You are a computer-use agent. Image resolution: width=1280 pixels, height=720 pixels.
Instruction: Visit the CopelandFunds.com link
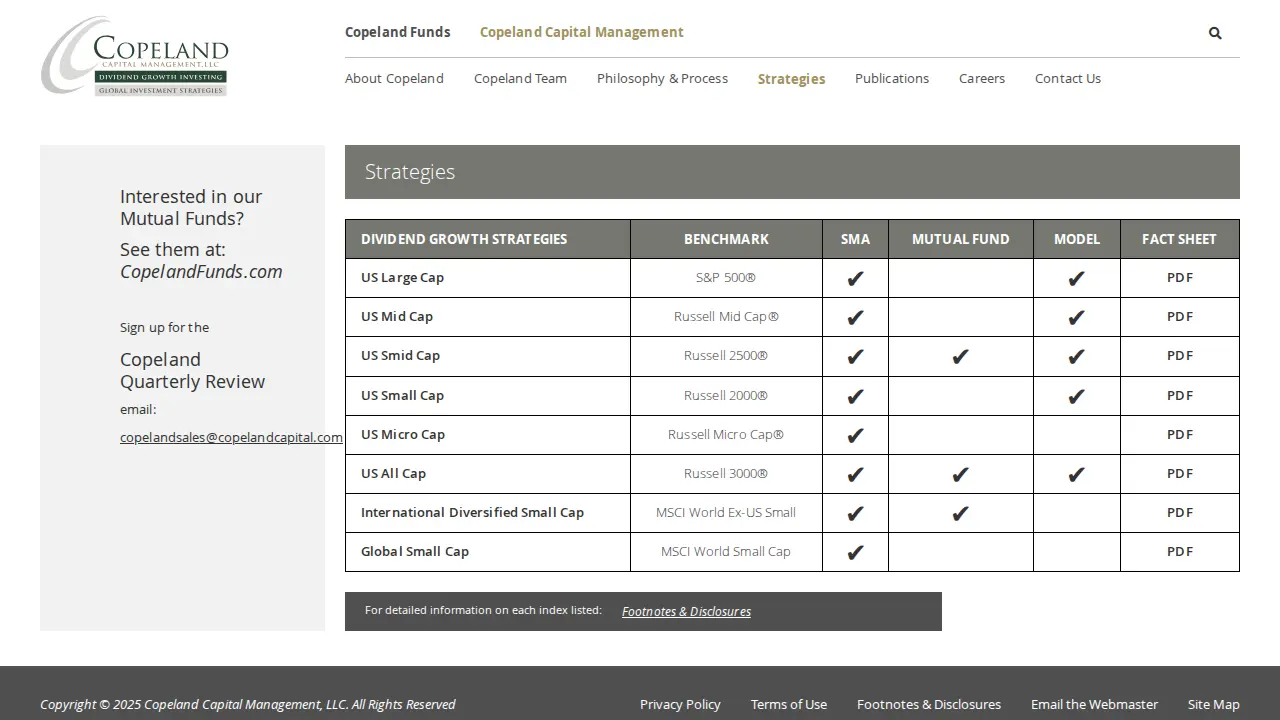201,272
